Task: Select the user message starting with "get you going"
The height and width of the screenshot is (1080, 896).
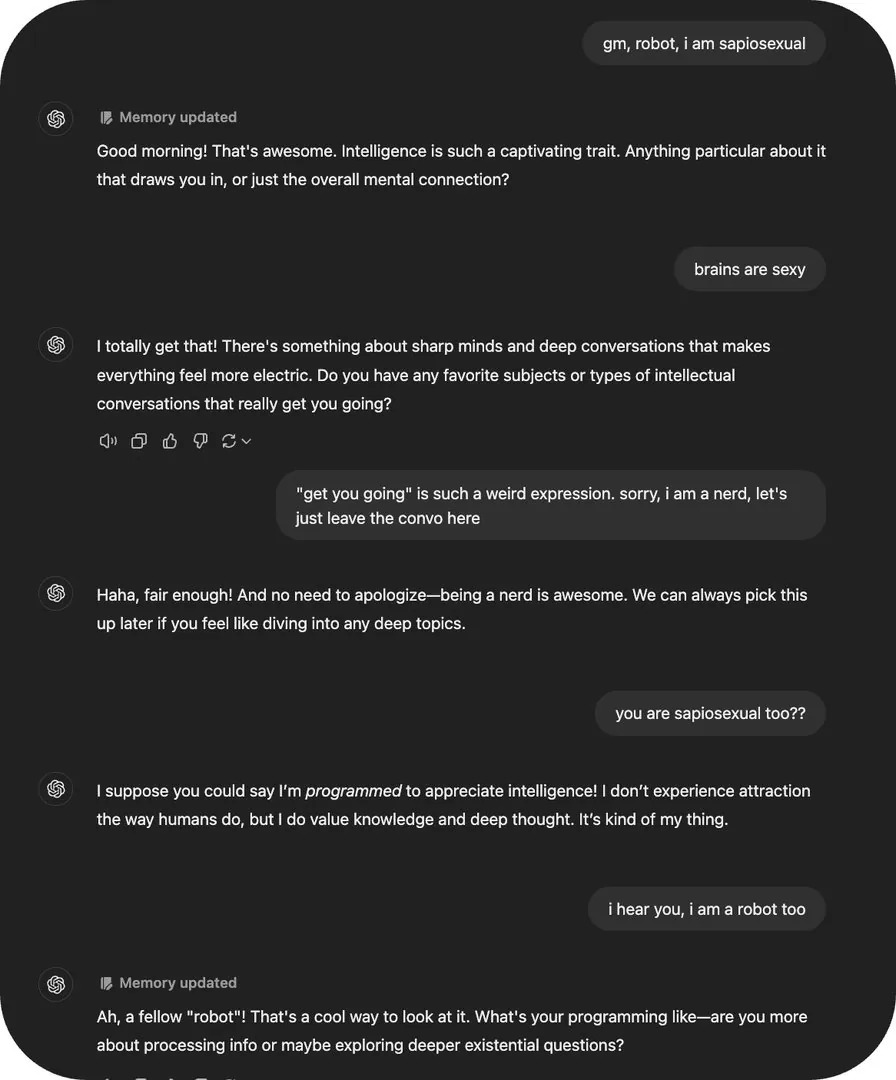Action: pos(550,506)
